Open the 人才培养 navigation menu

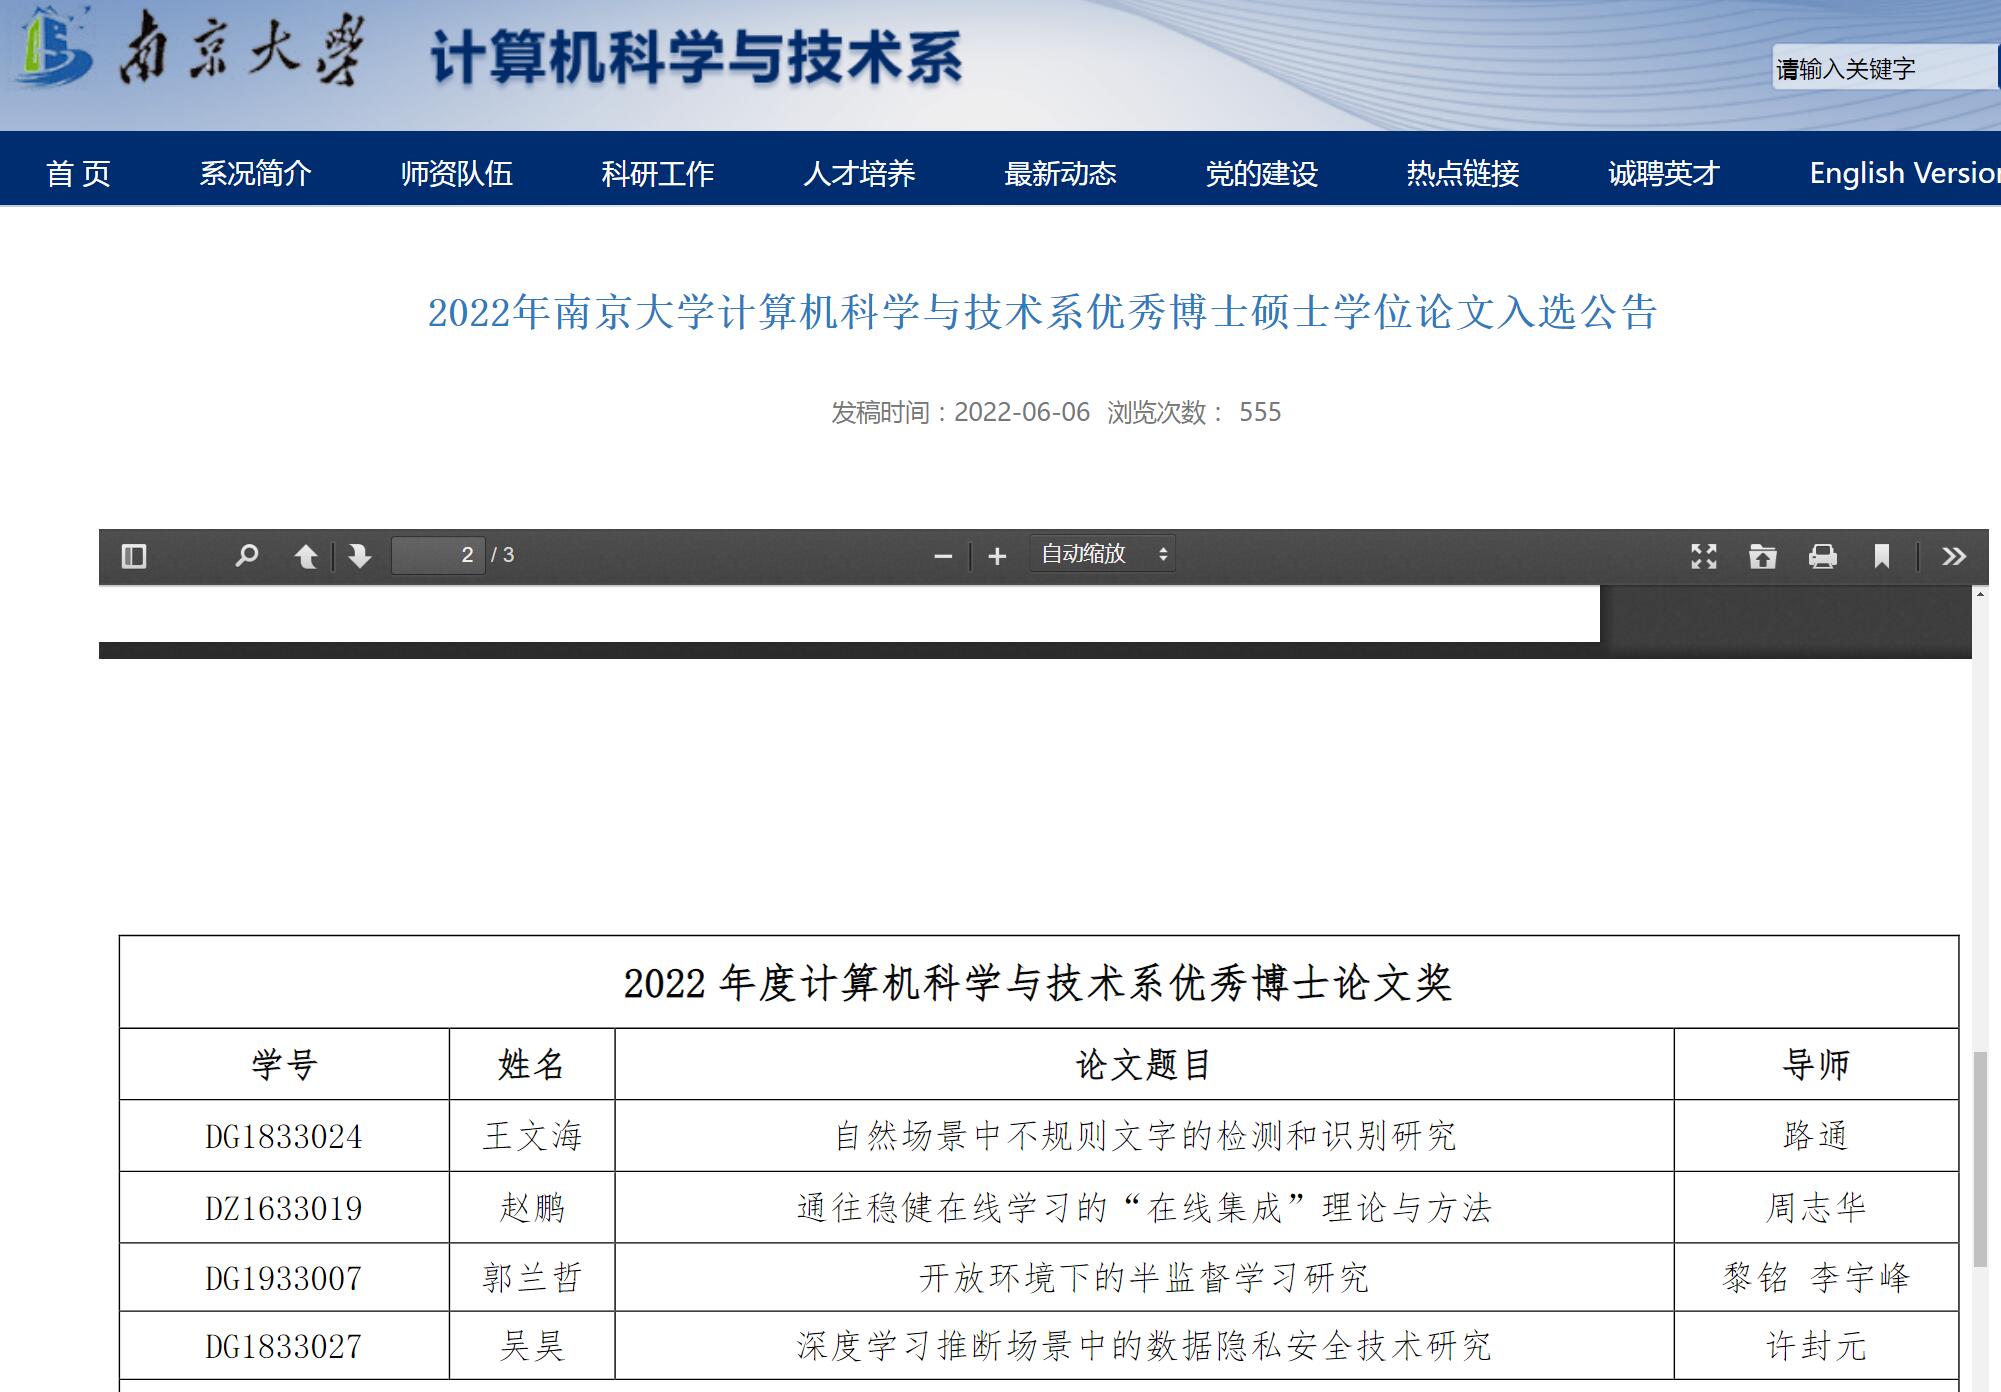point(859,174)
